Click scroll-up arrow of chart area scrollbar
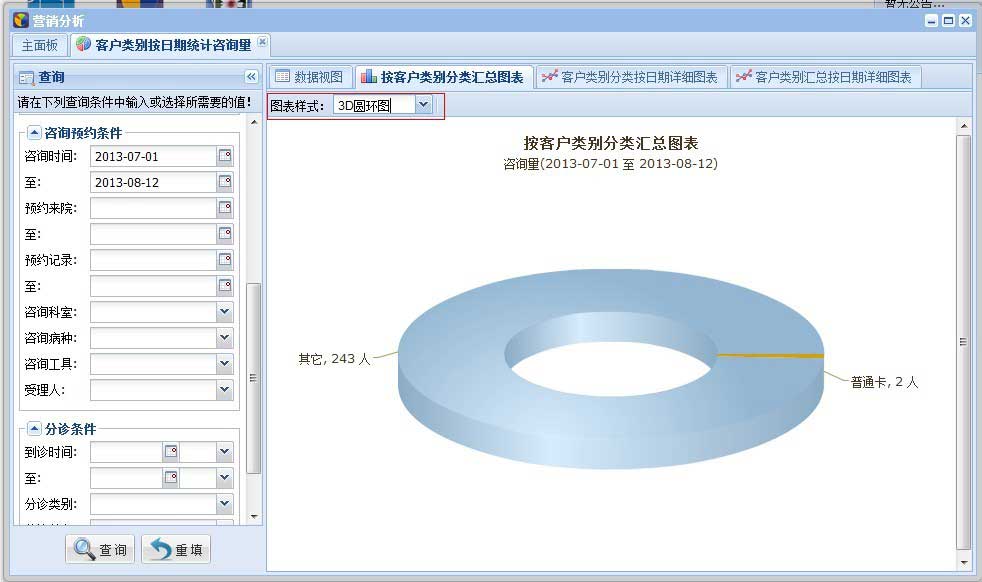 [x=963, y=127]
